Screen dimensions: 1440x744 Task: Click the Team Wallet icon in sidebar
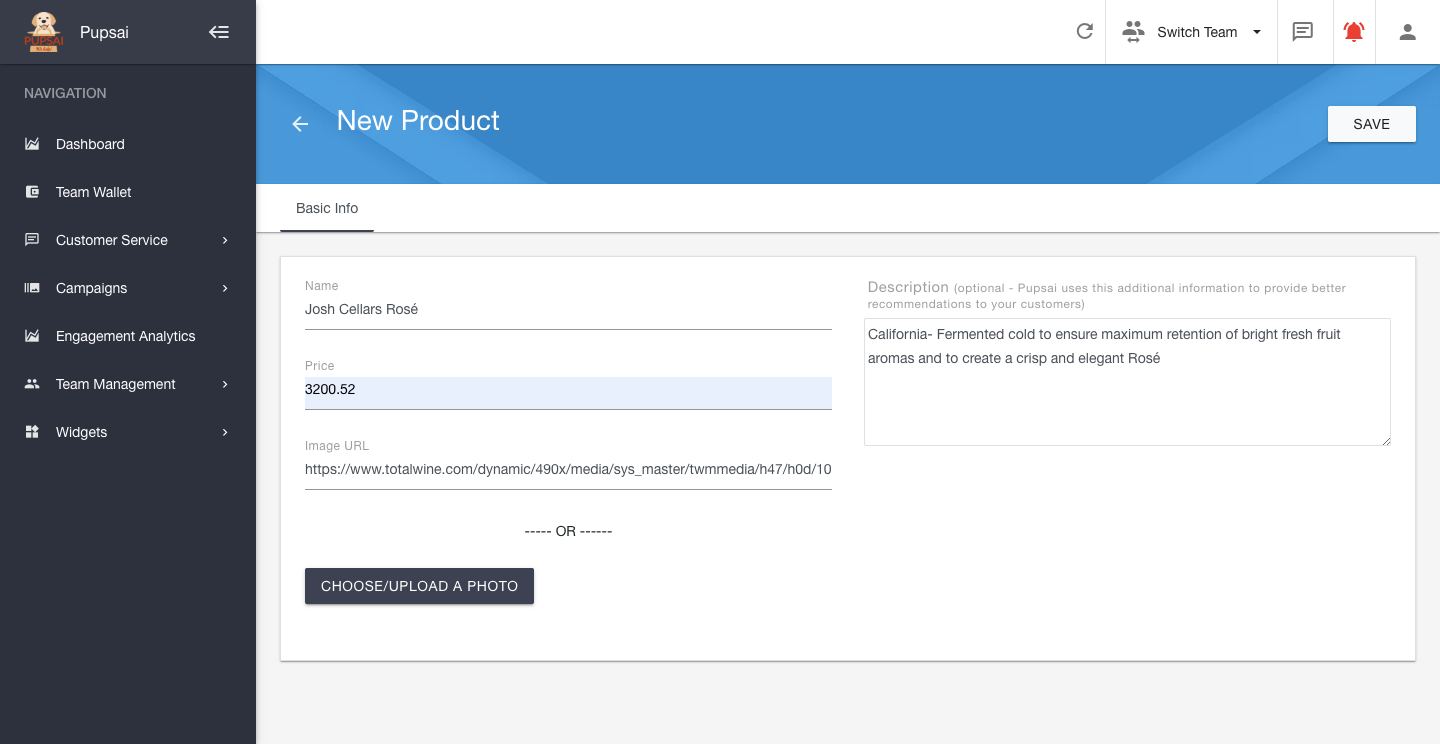click(x=32, y=192)
